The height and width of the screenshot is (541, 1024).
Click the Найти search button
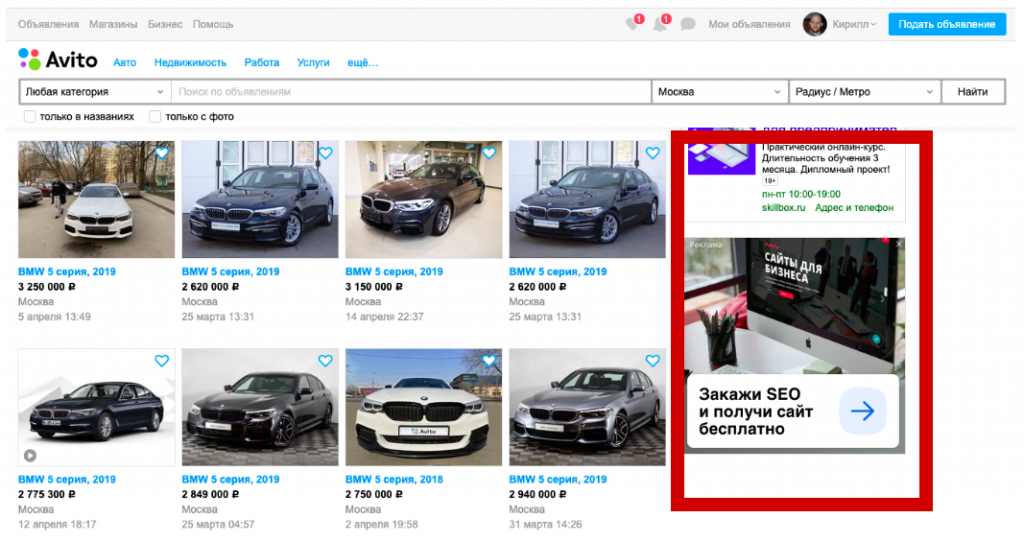point(973,92)
